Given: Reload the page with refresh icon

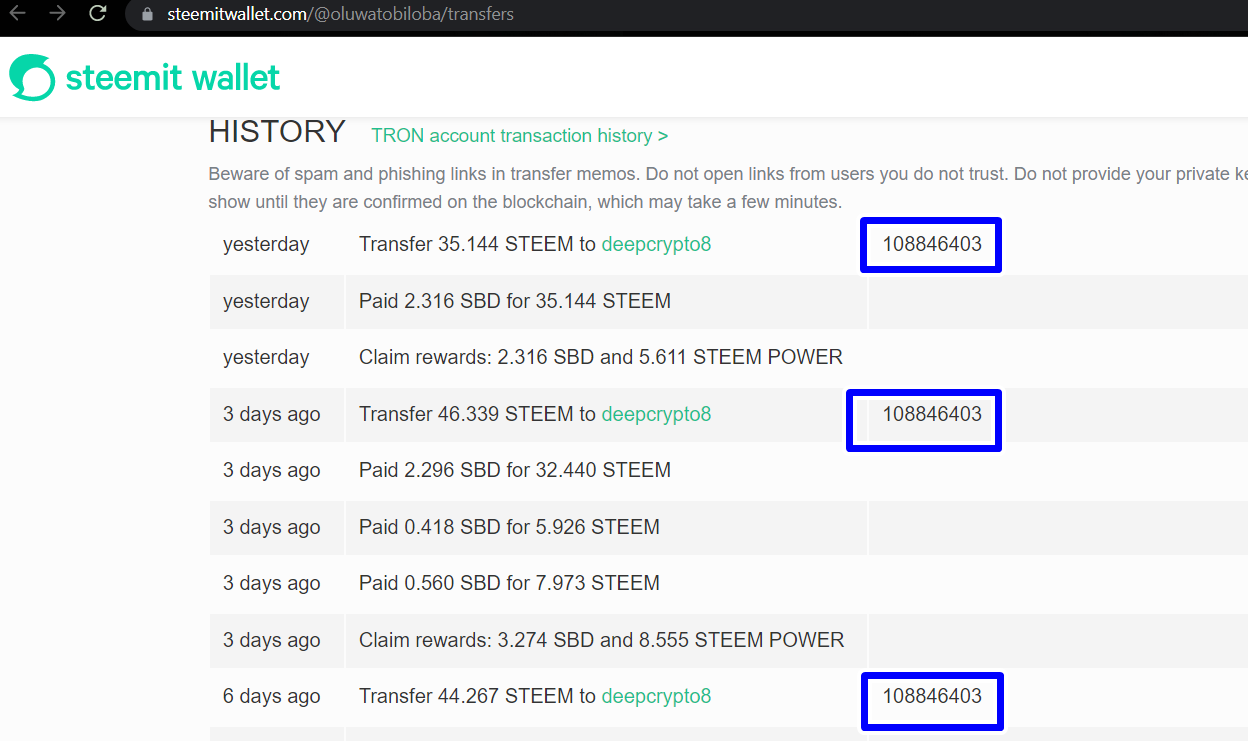Looking at the screenshot, I should pos(97,14).
